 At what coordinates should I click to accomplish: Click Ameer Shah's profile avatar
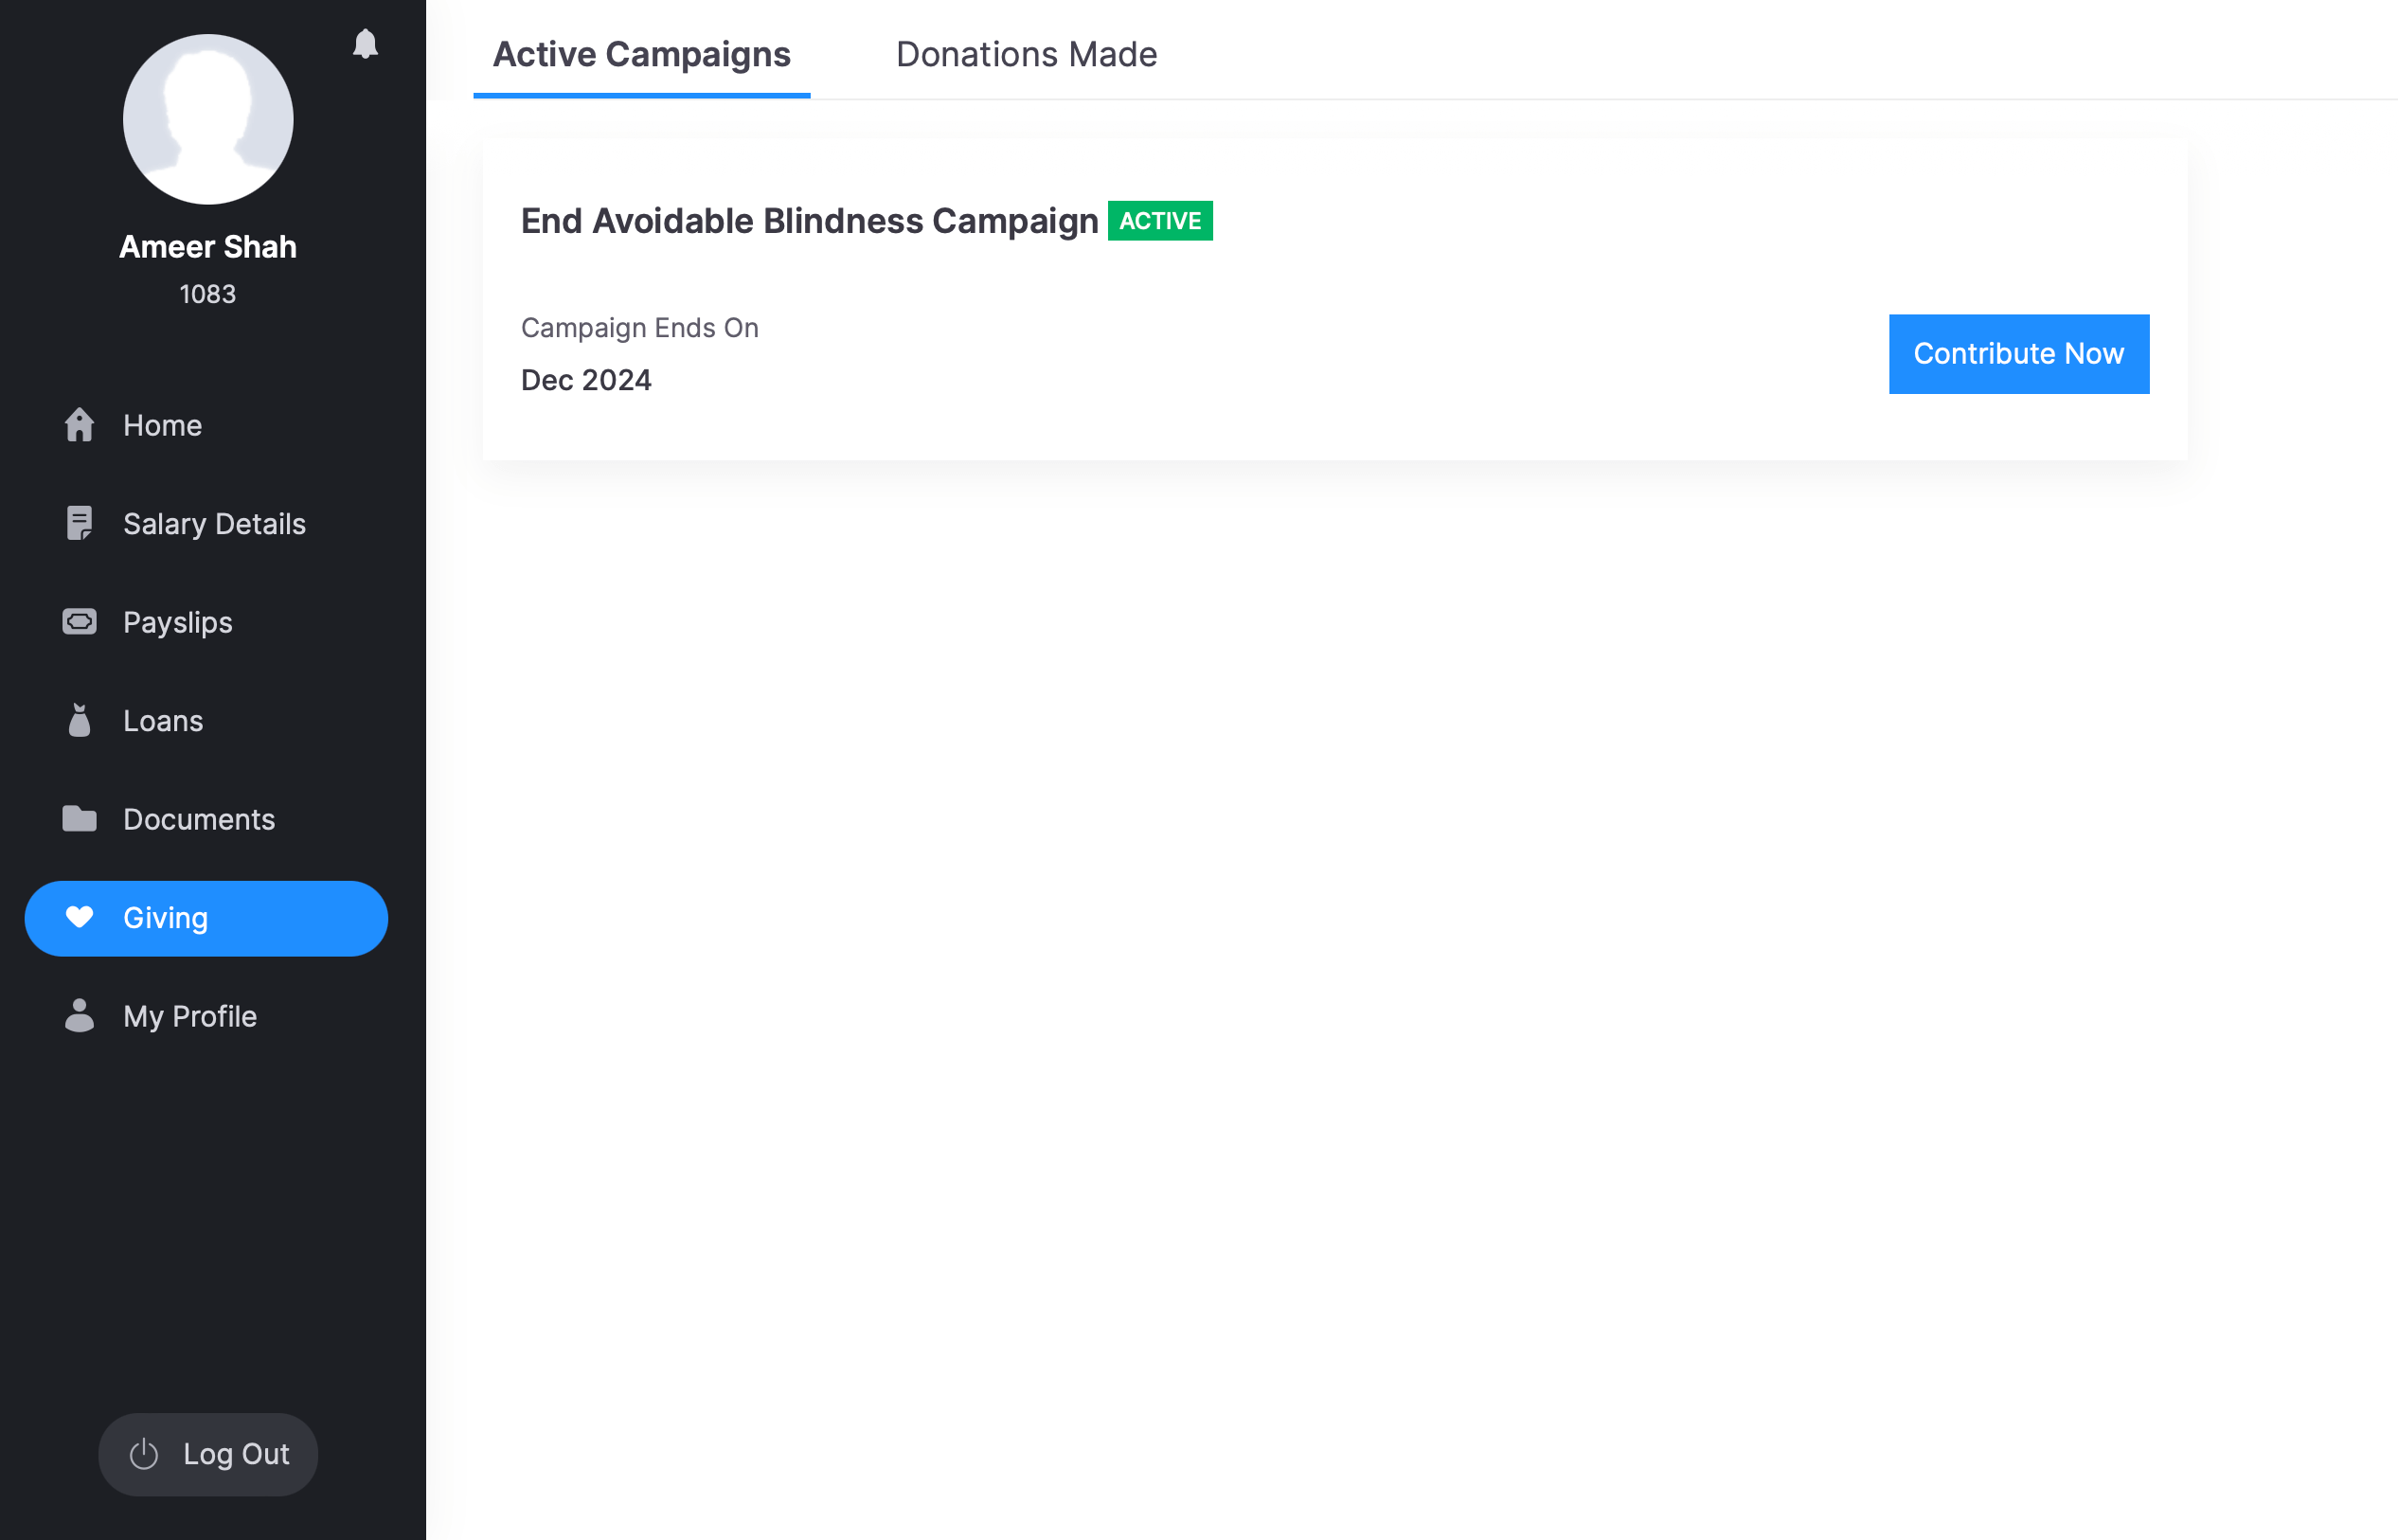[x=208, y=119]
